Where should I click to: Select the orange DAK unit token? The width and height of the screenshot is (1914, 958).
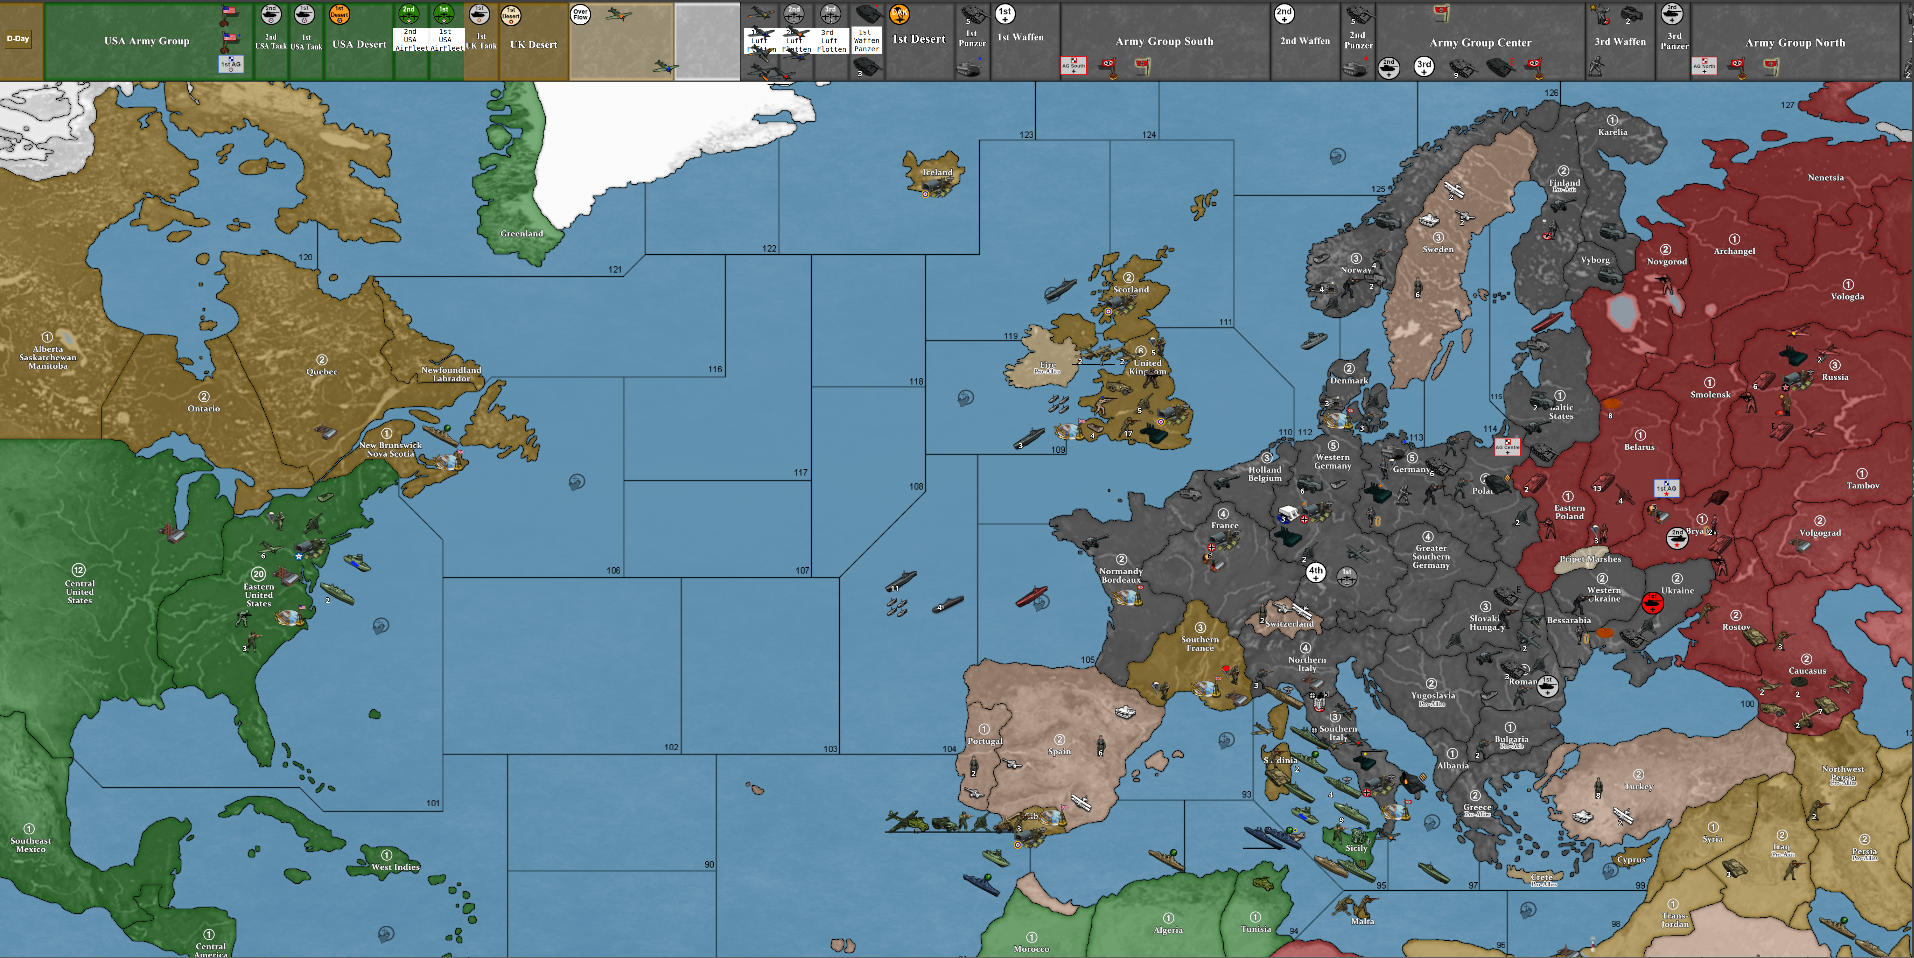pos(899,14)
